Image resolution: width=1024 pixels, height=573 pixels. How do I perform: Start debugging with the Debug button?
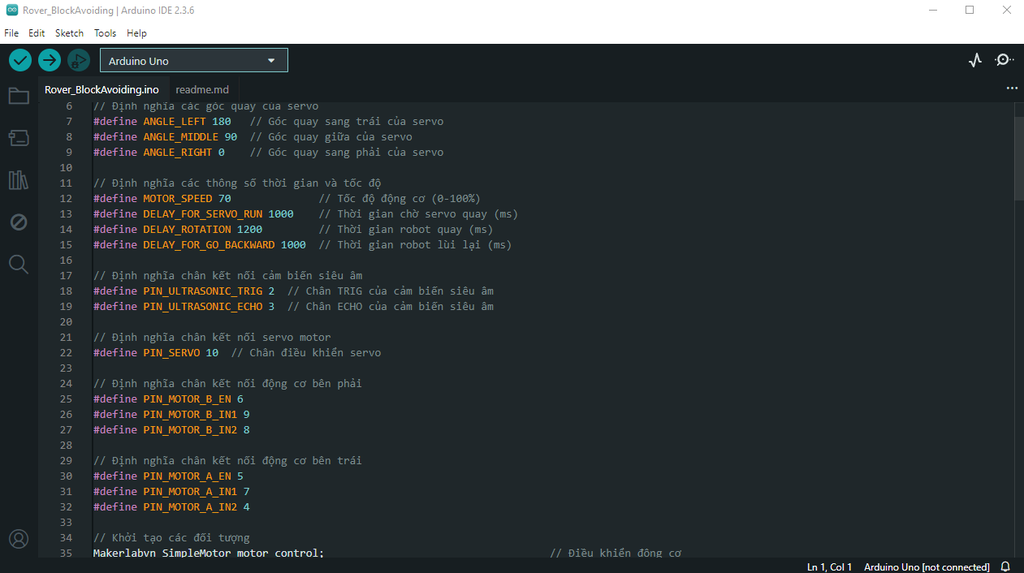pyautogui.click(x=78, y=60)
